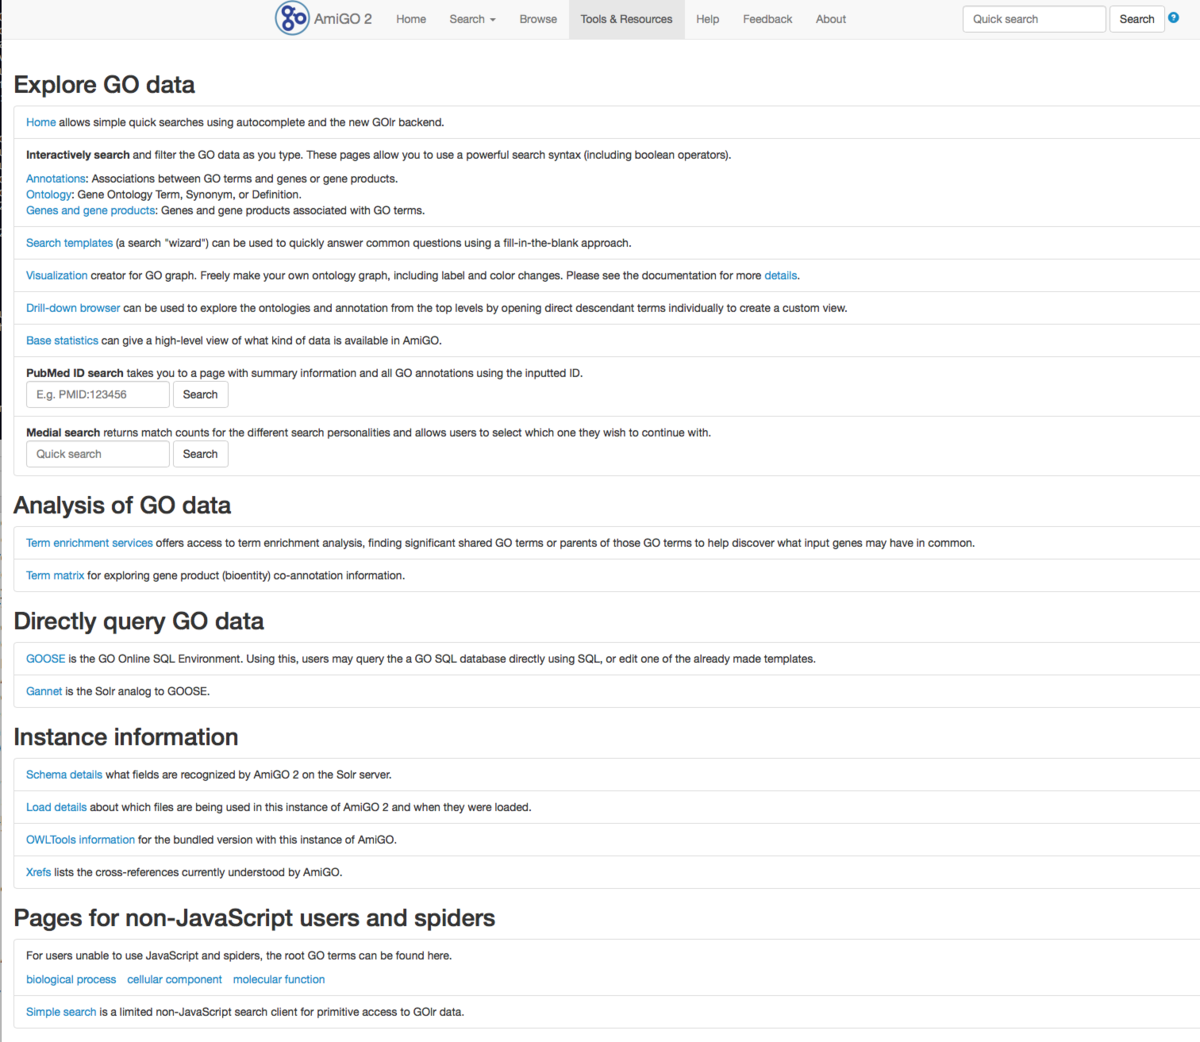Screen dimensions: 1200x1042
Task: Follow the molecular function link
Action: click(279, 980)
